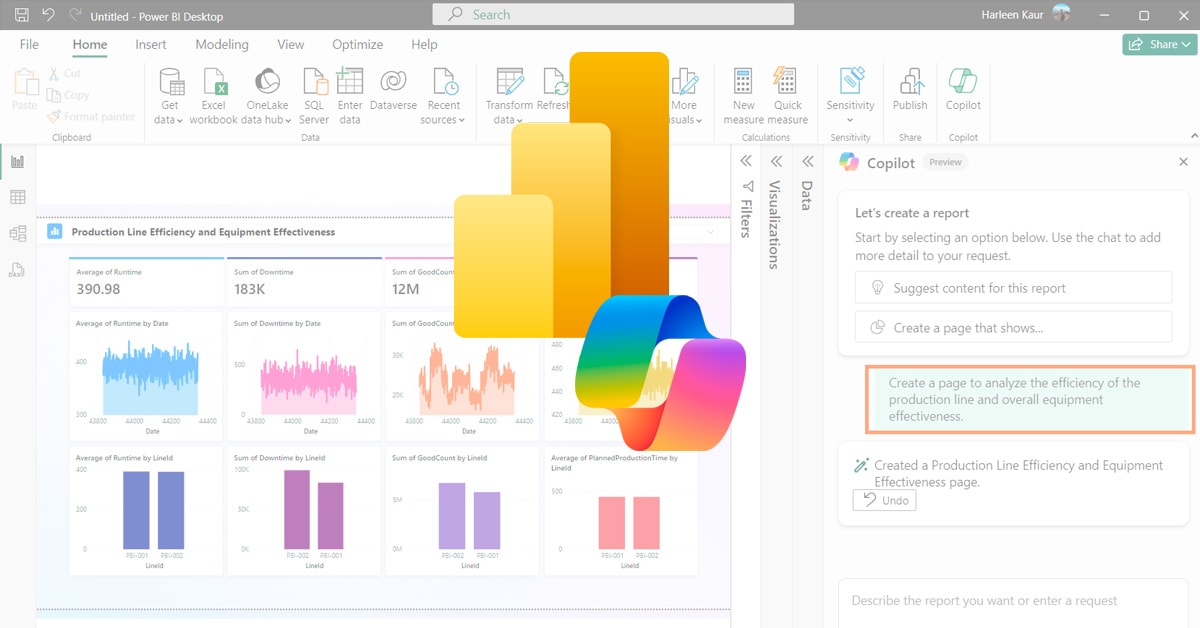Expand the Get data dropdown arrow
Screen dimensions: 1200x628
pyautogui.click(x=180, y=121)
